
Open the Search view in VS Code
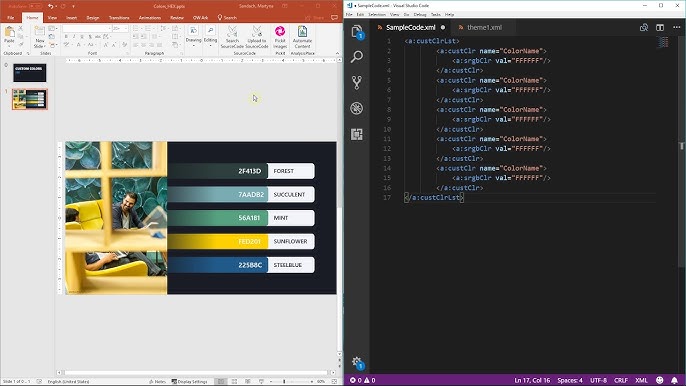coord(357,56)
